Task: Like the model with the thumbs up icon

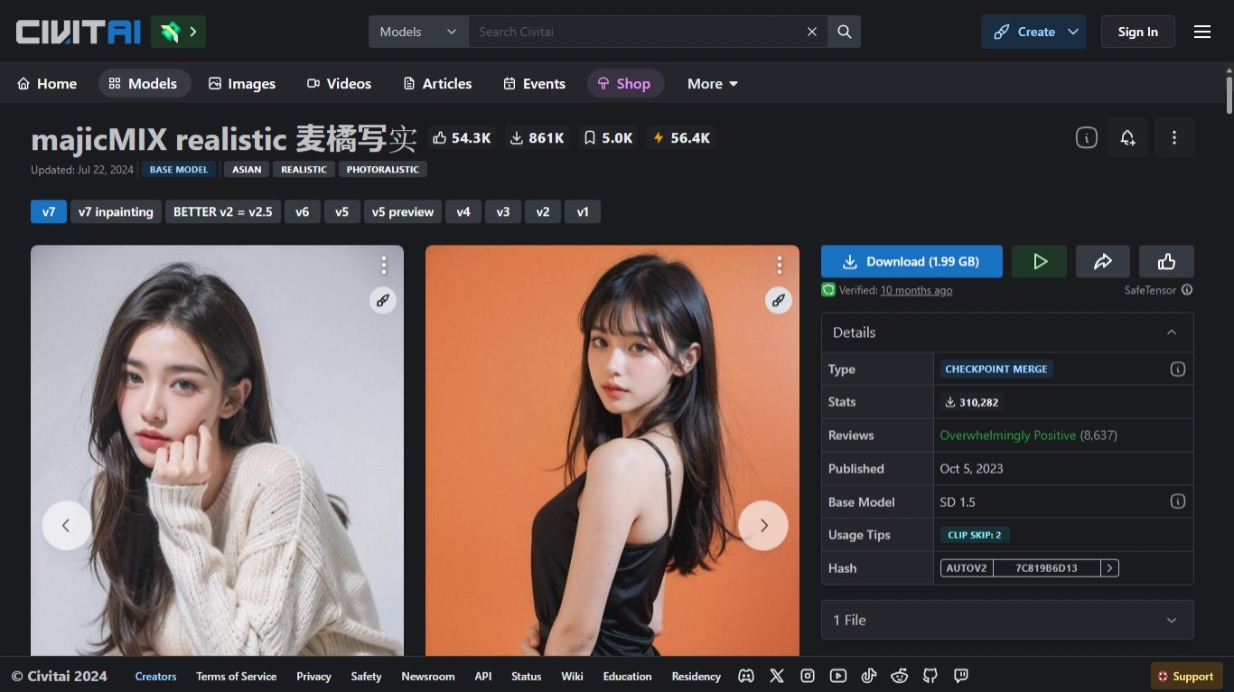Action: click(x=1166, y=261)
